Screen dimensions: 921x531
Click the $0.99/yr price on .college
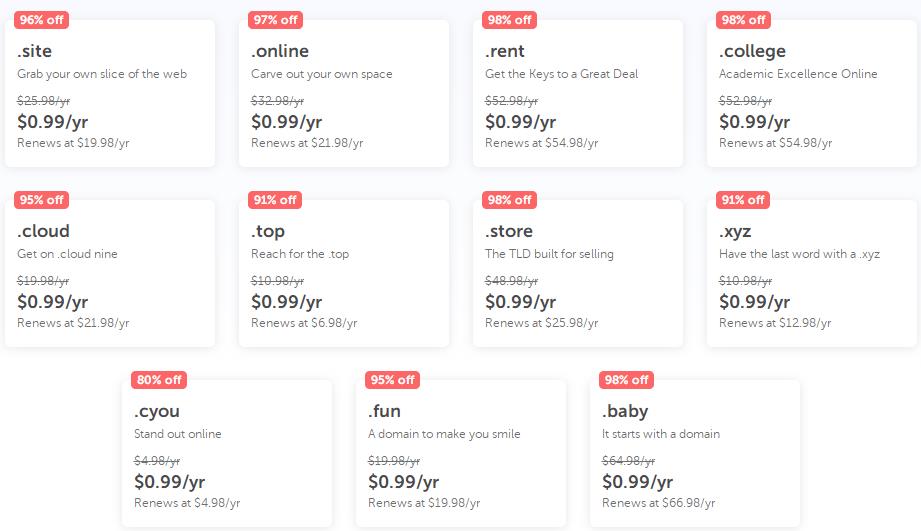[x=754, y=122]
